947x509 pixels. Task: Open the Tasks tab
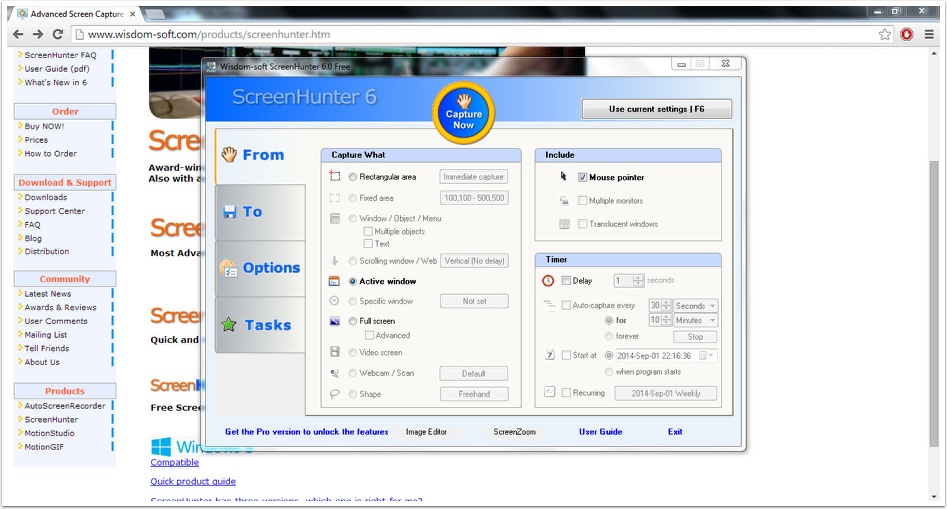(260, 325)
